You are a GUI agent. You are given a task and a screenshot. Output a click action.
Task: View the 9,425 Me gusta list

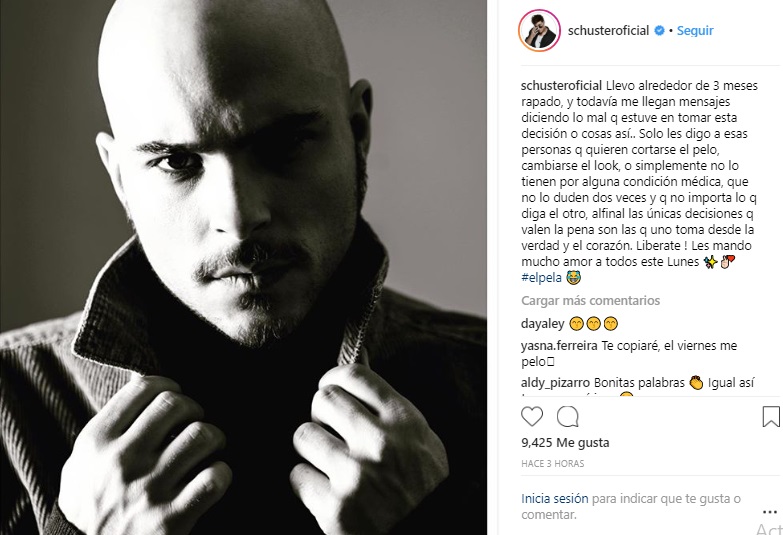tap(565, 443)
